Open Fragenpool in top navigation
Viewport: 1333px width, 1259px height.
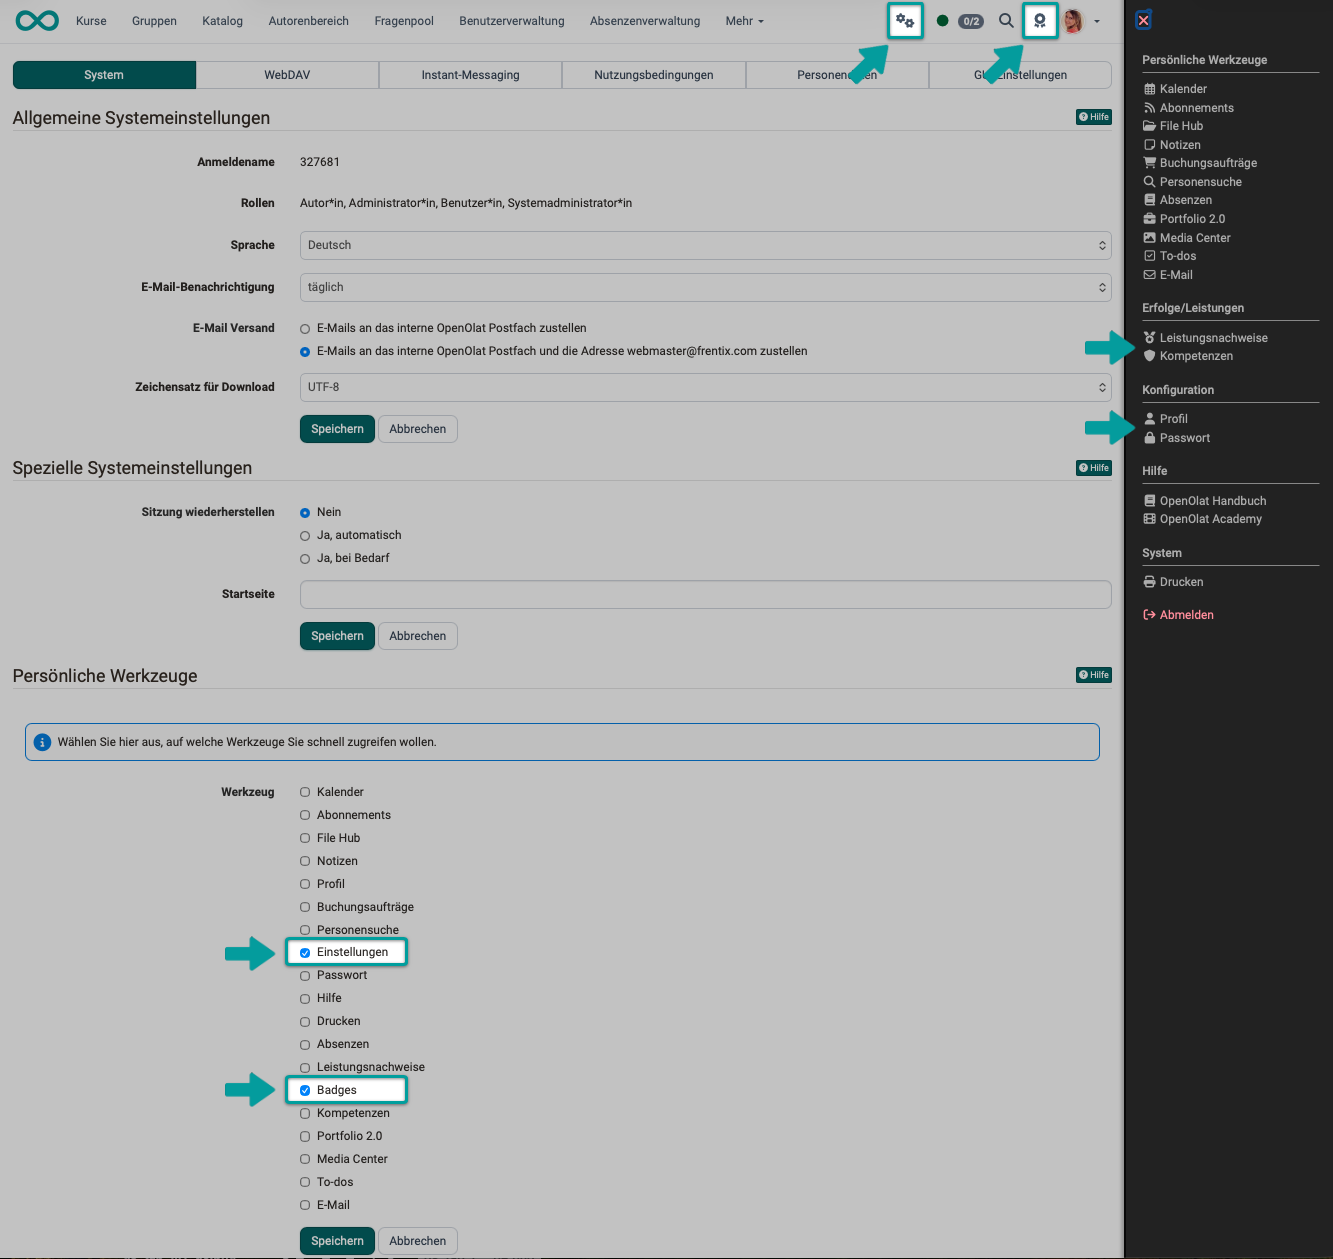pos(404,21)
